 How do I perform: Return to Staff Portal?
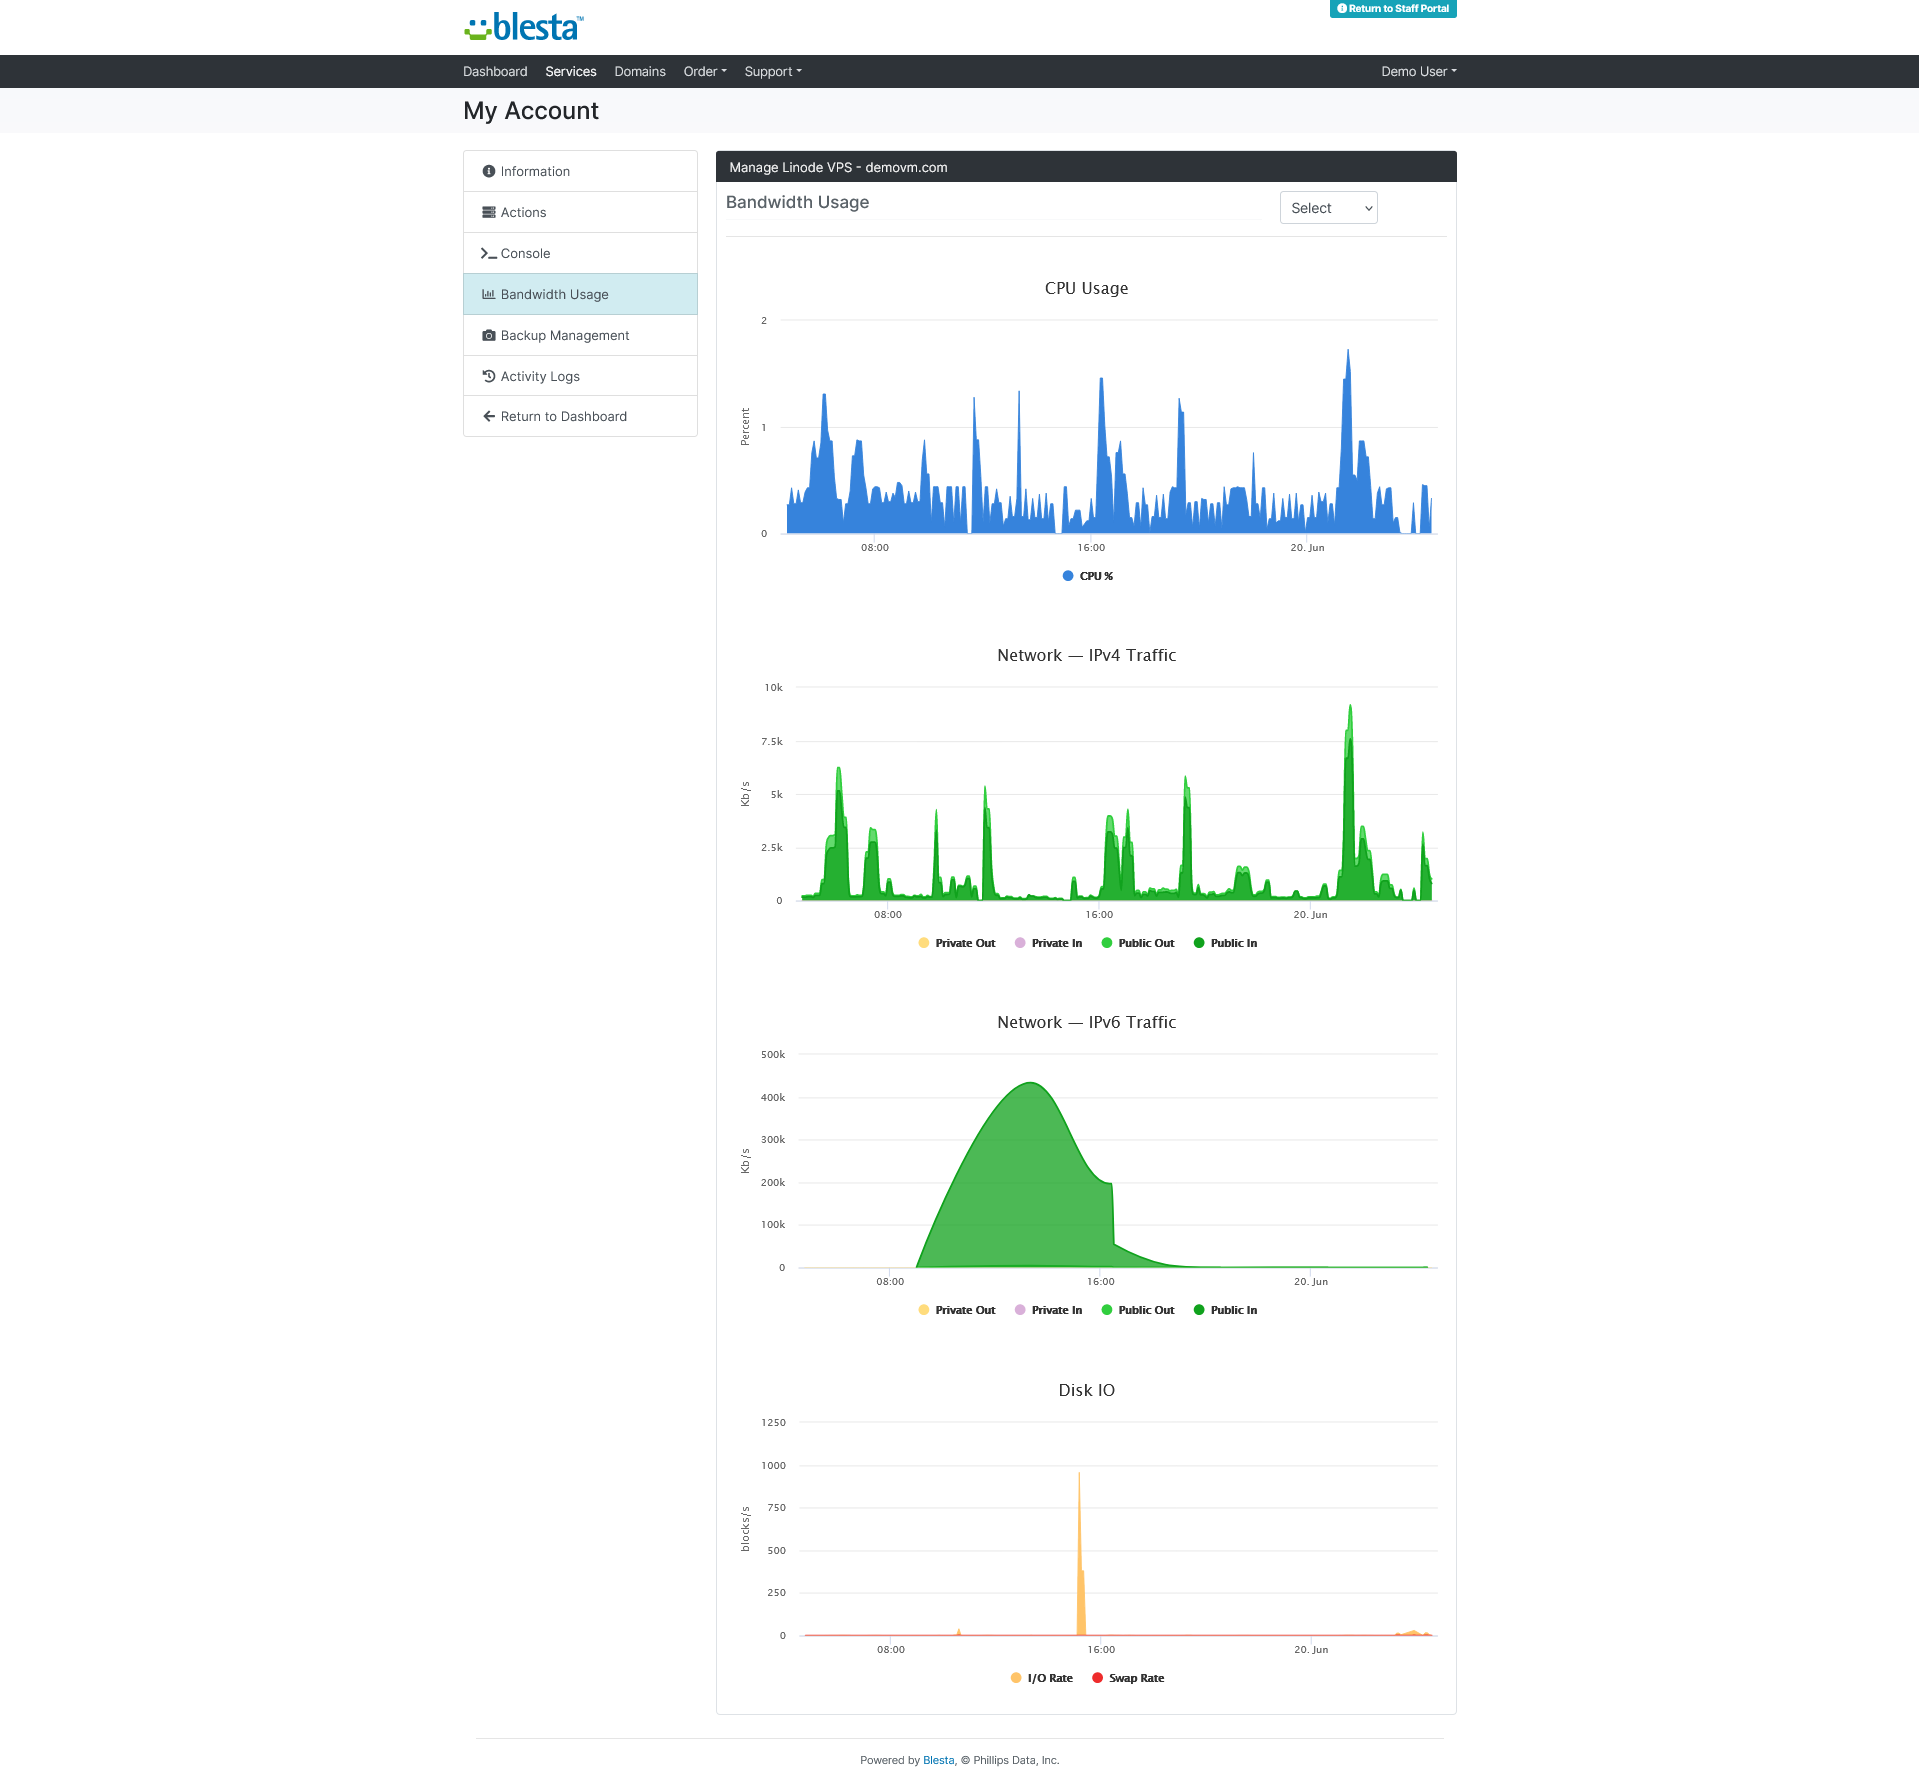[x=1393, y=8]
